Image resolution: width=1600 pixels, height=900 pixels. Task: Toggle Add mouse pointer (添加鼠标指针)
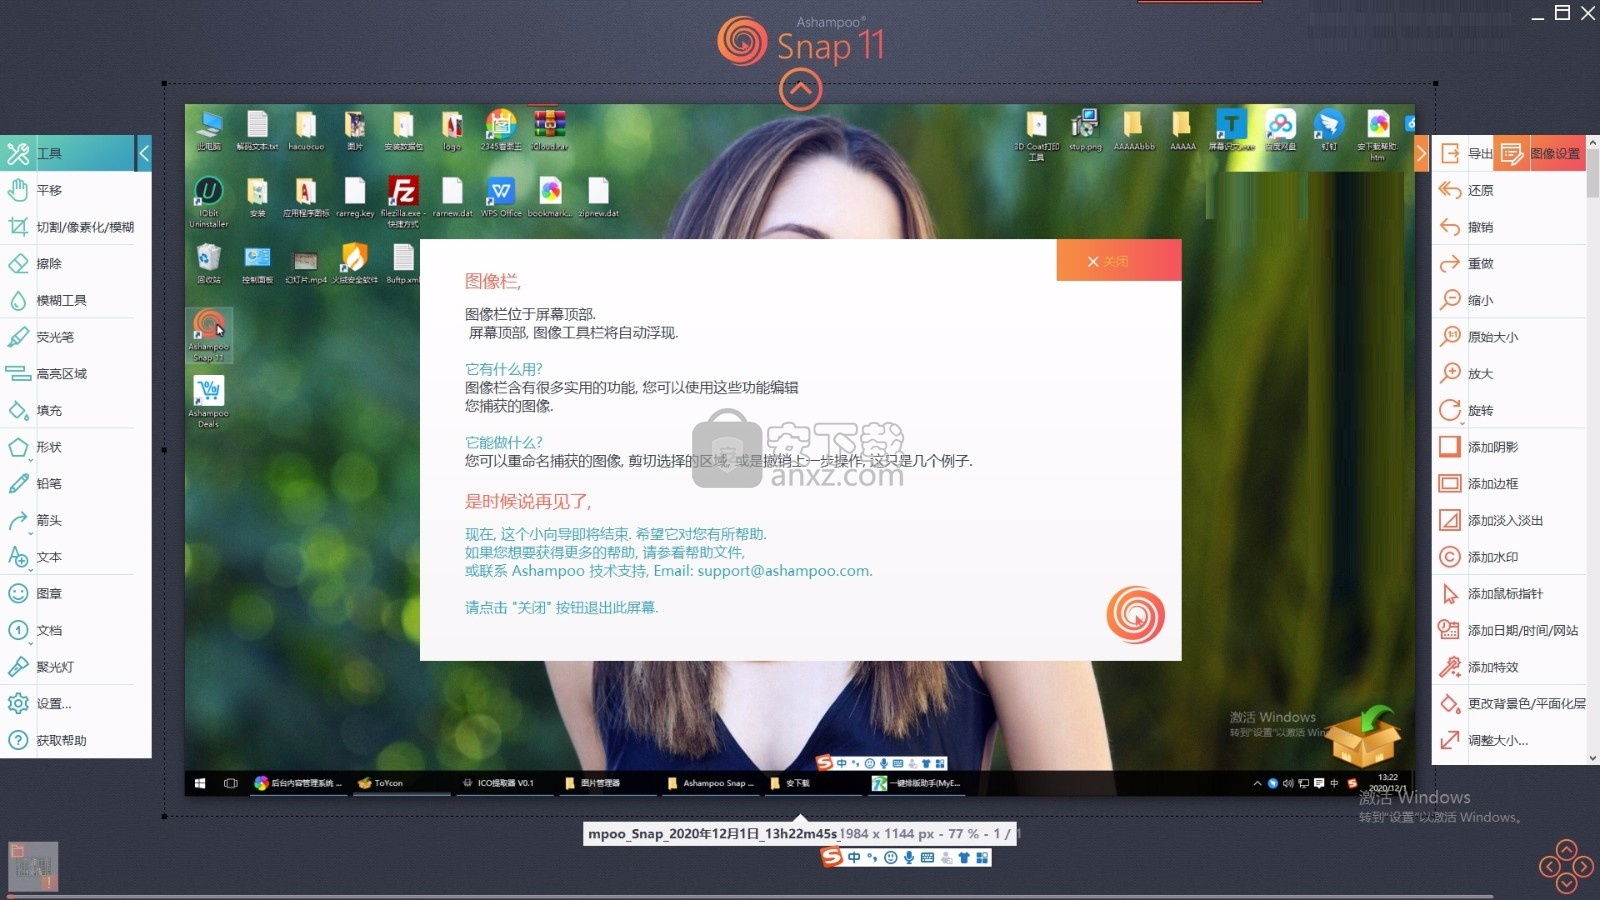coord(1509,594)
